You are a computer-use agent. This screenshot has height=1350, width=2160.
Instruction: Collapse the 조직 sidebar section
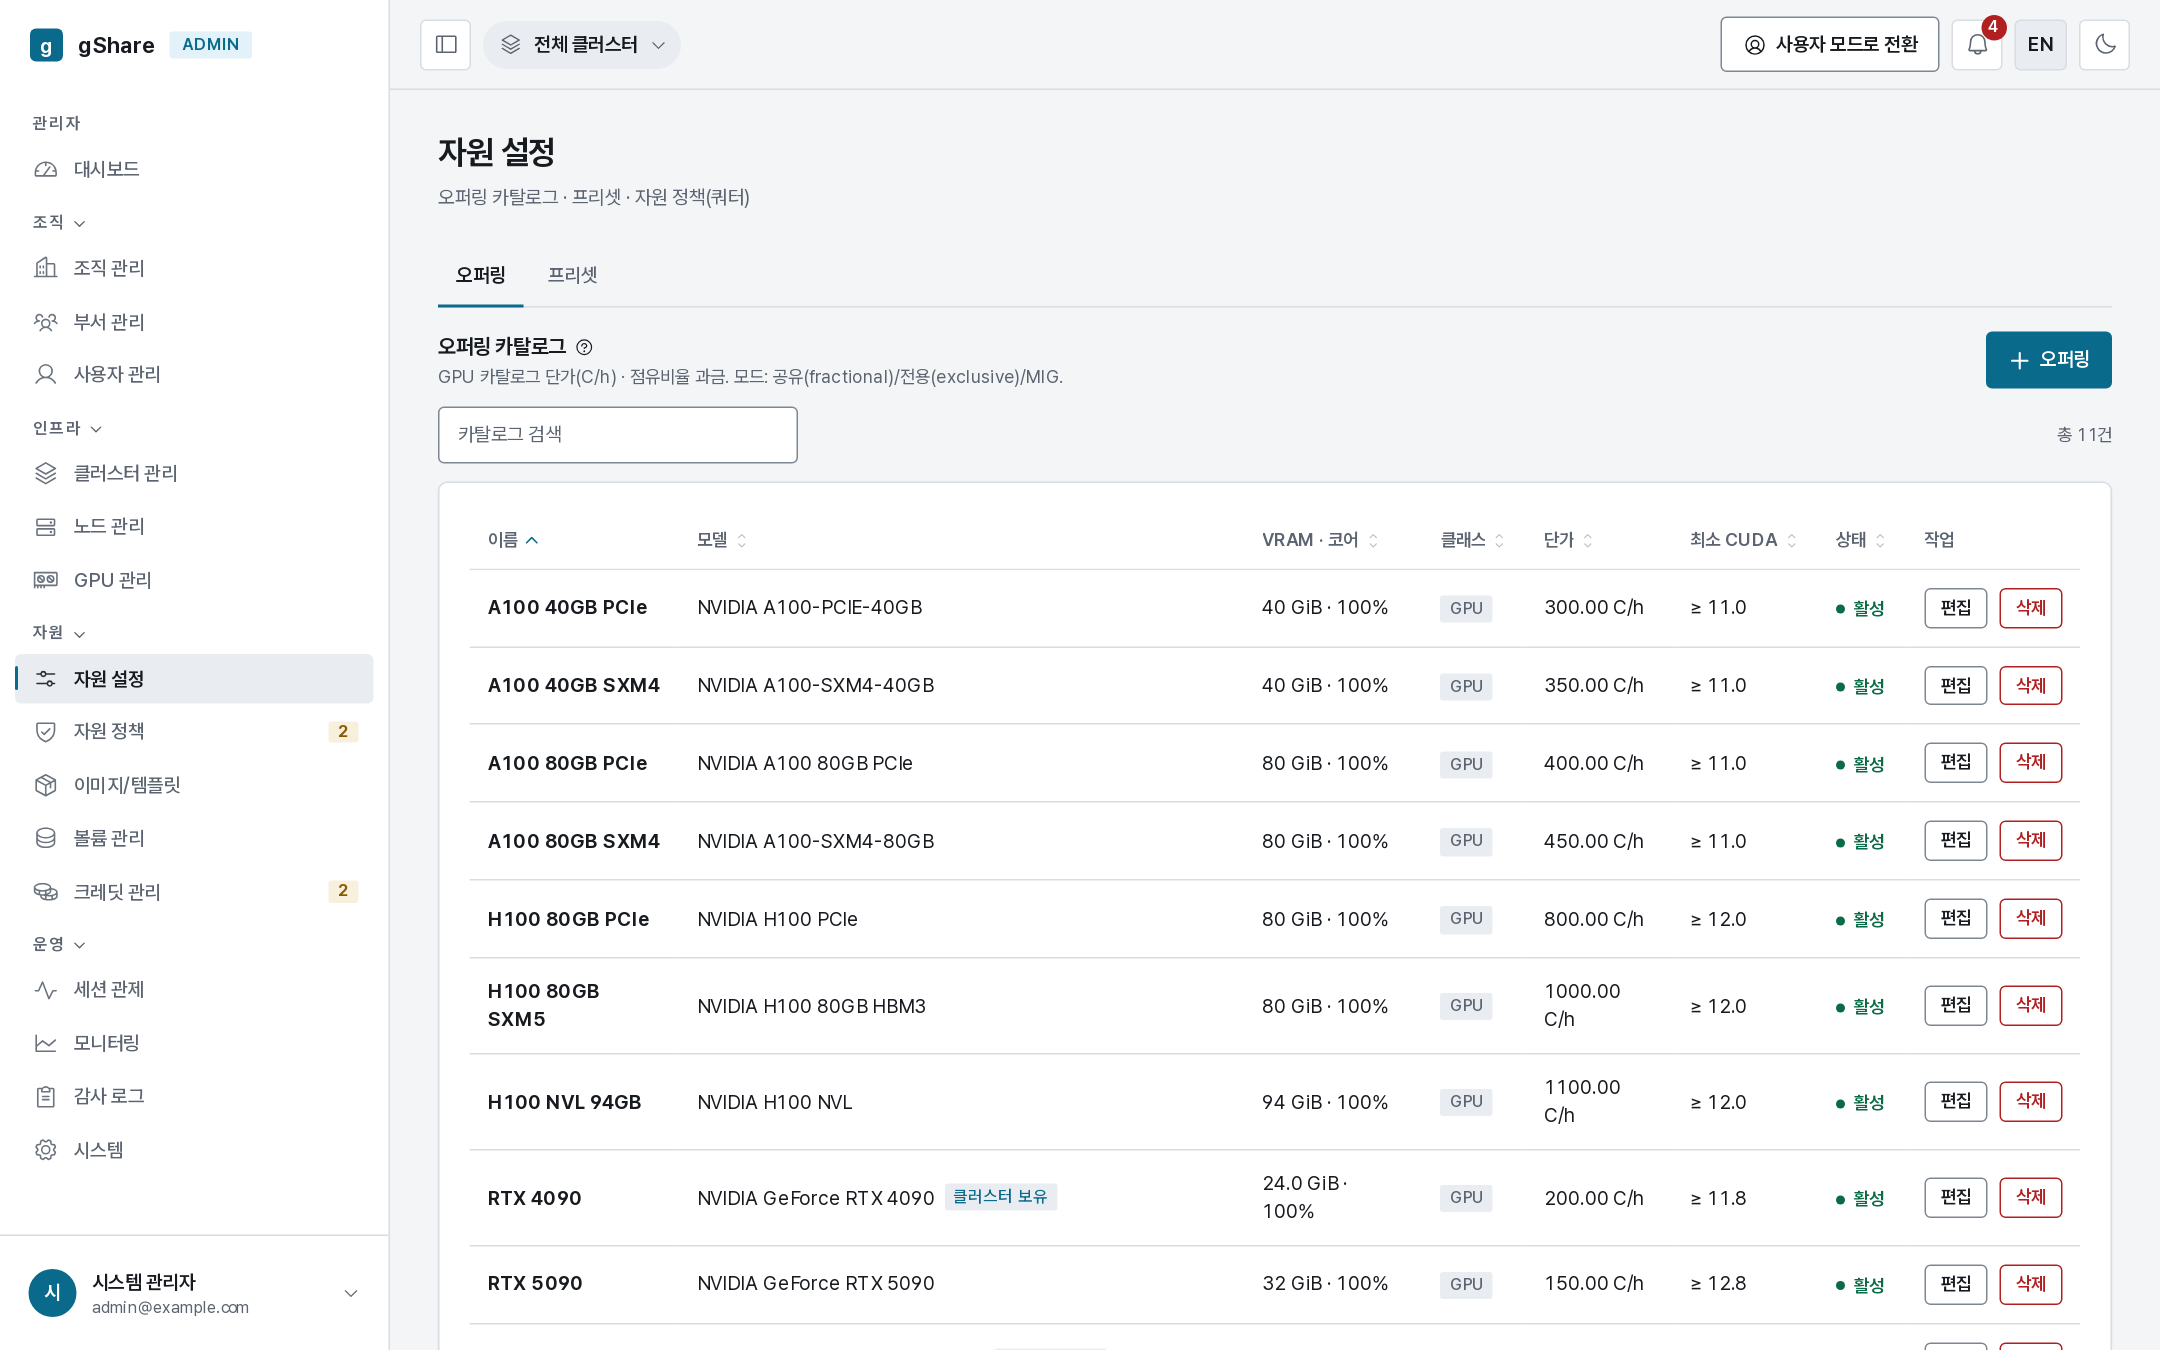(x=59, y=222)
